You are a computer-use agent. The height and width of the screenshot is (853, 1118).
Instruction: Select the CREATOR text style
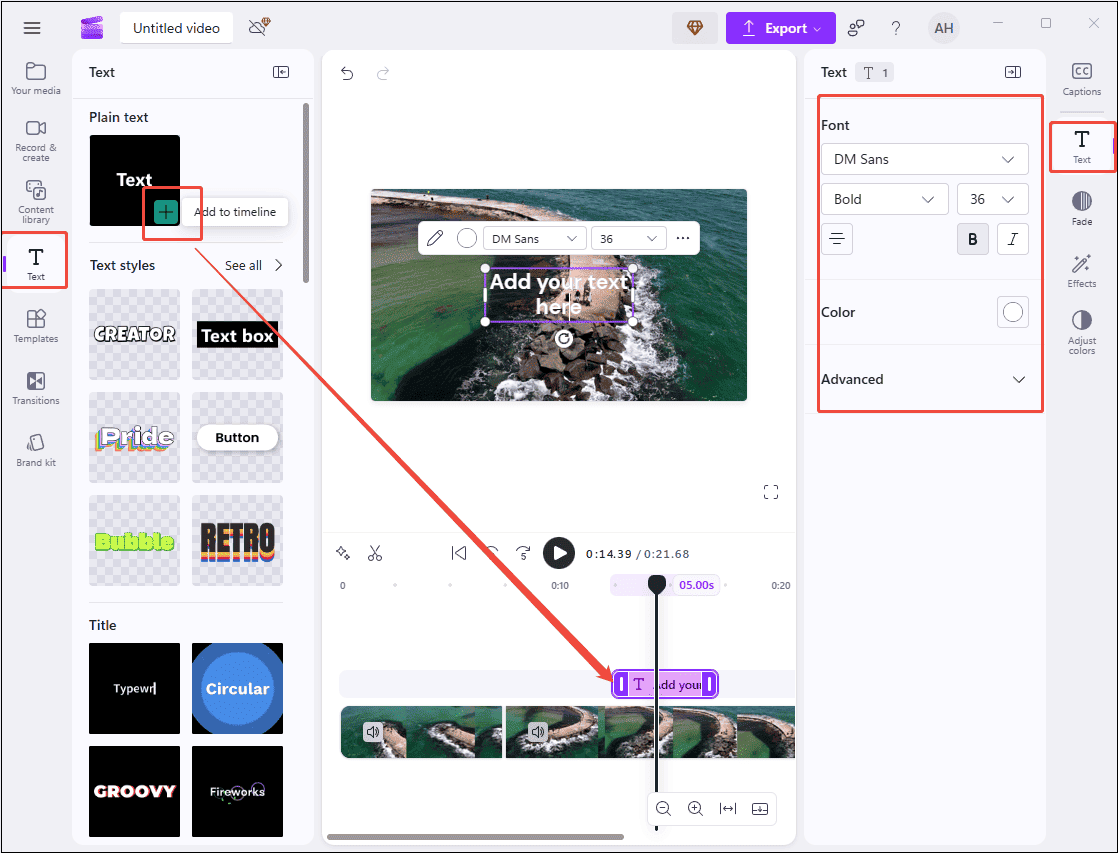135,334
